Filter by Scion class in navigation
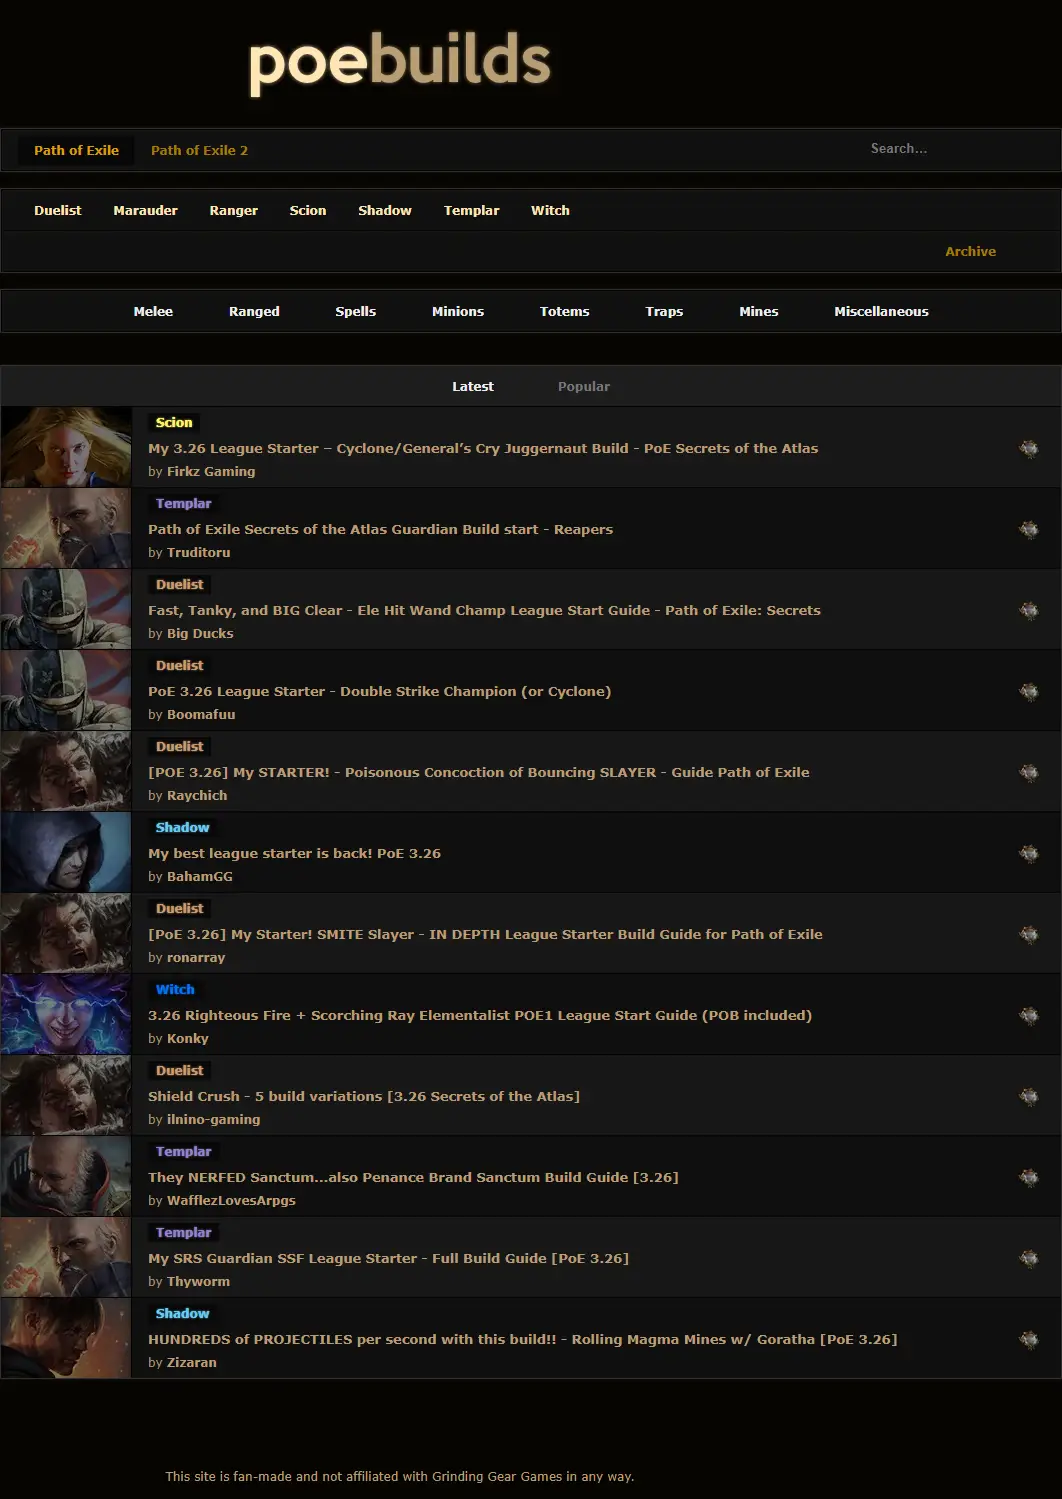 coord(308,210)
